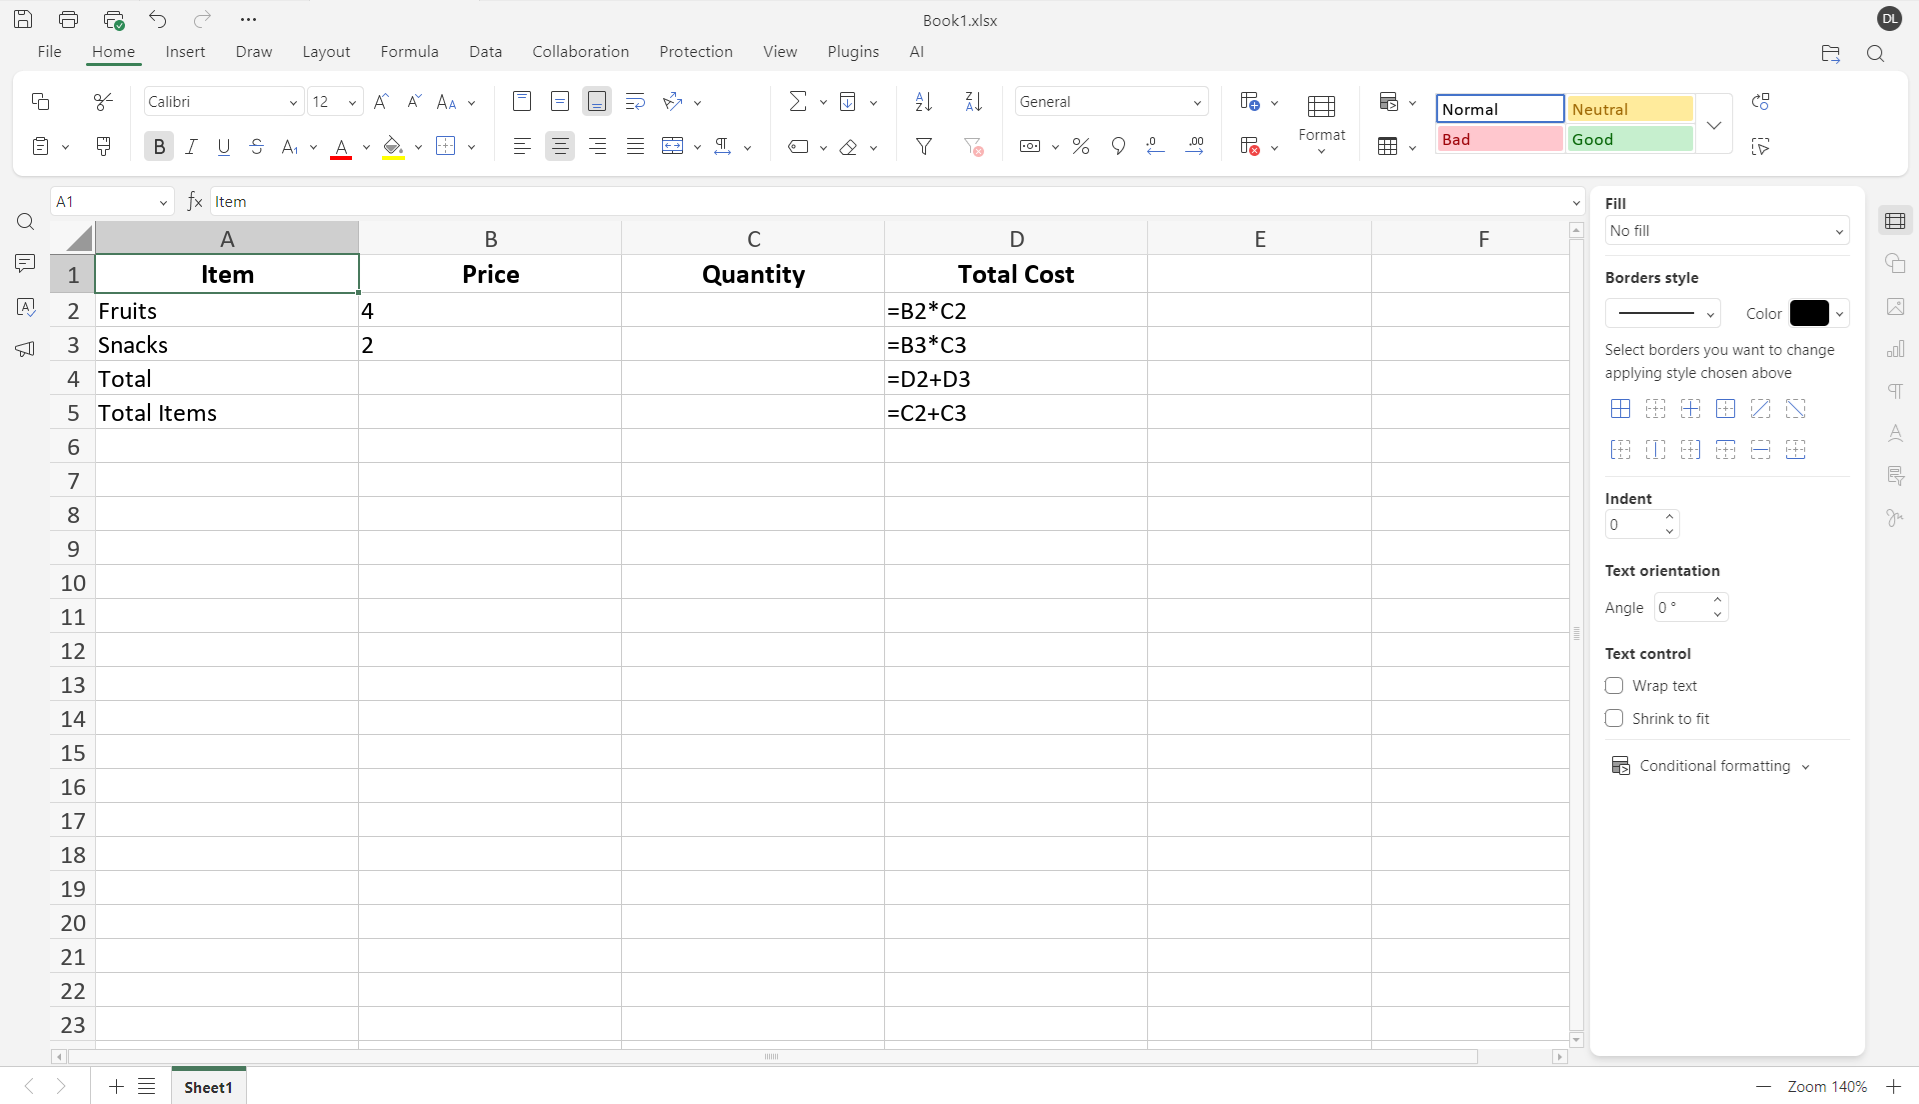Click the Wrap text toolbar icon
The width and height of the screenshot is (1919, 1104).
click(634, 102)
